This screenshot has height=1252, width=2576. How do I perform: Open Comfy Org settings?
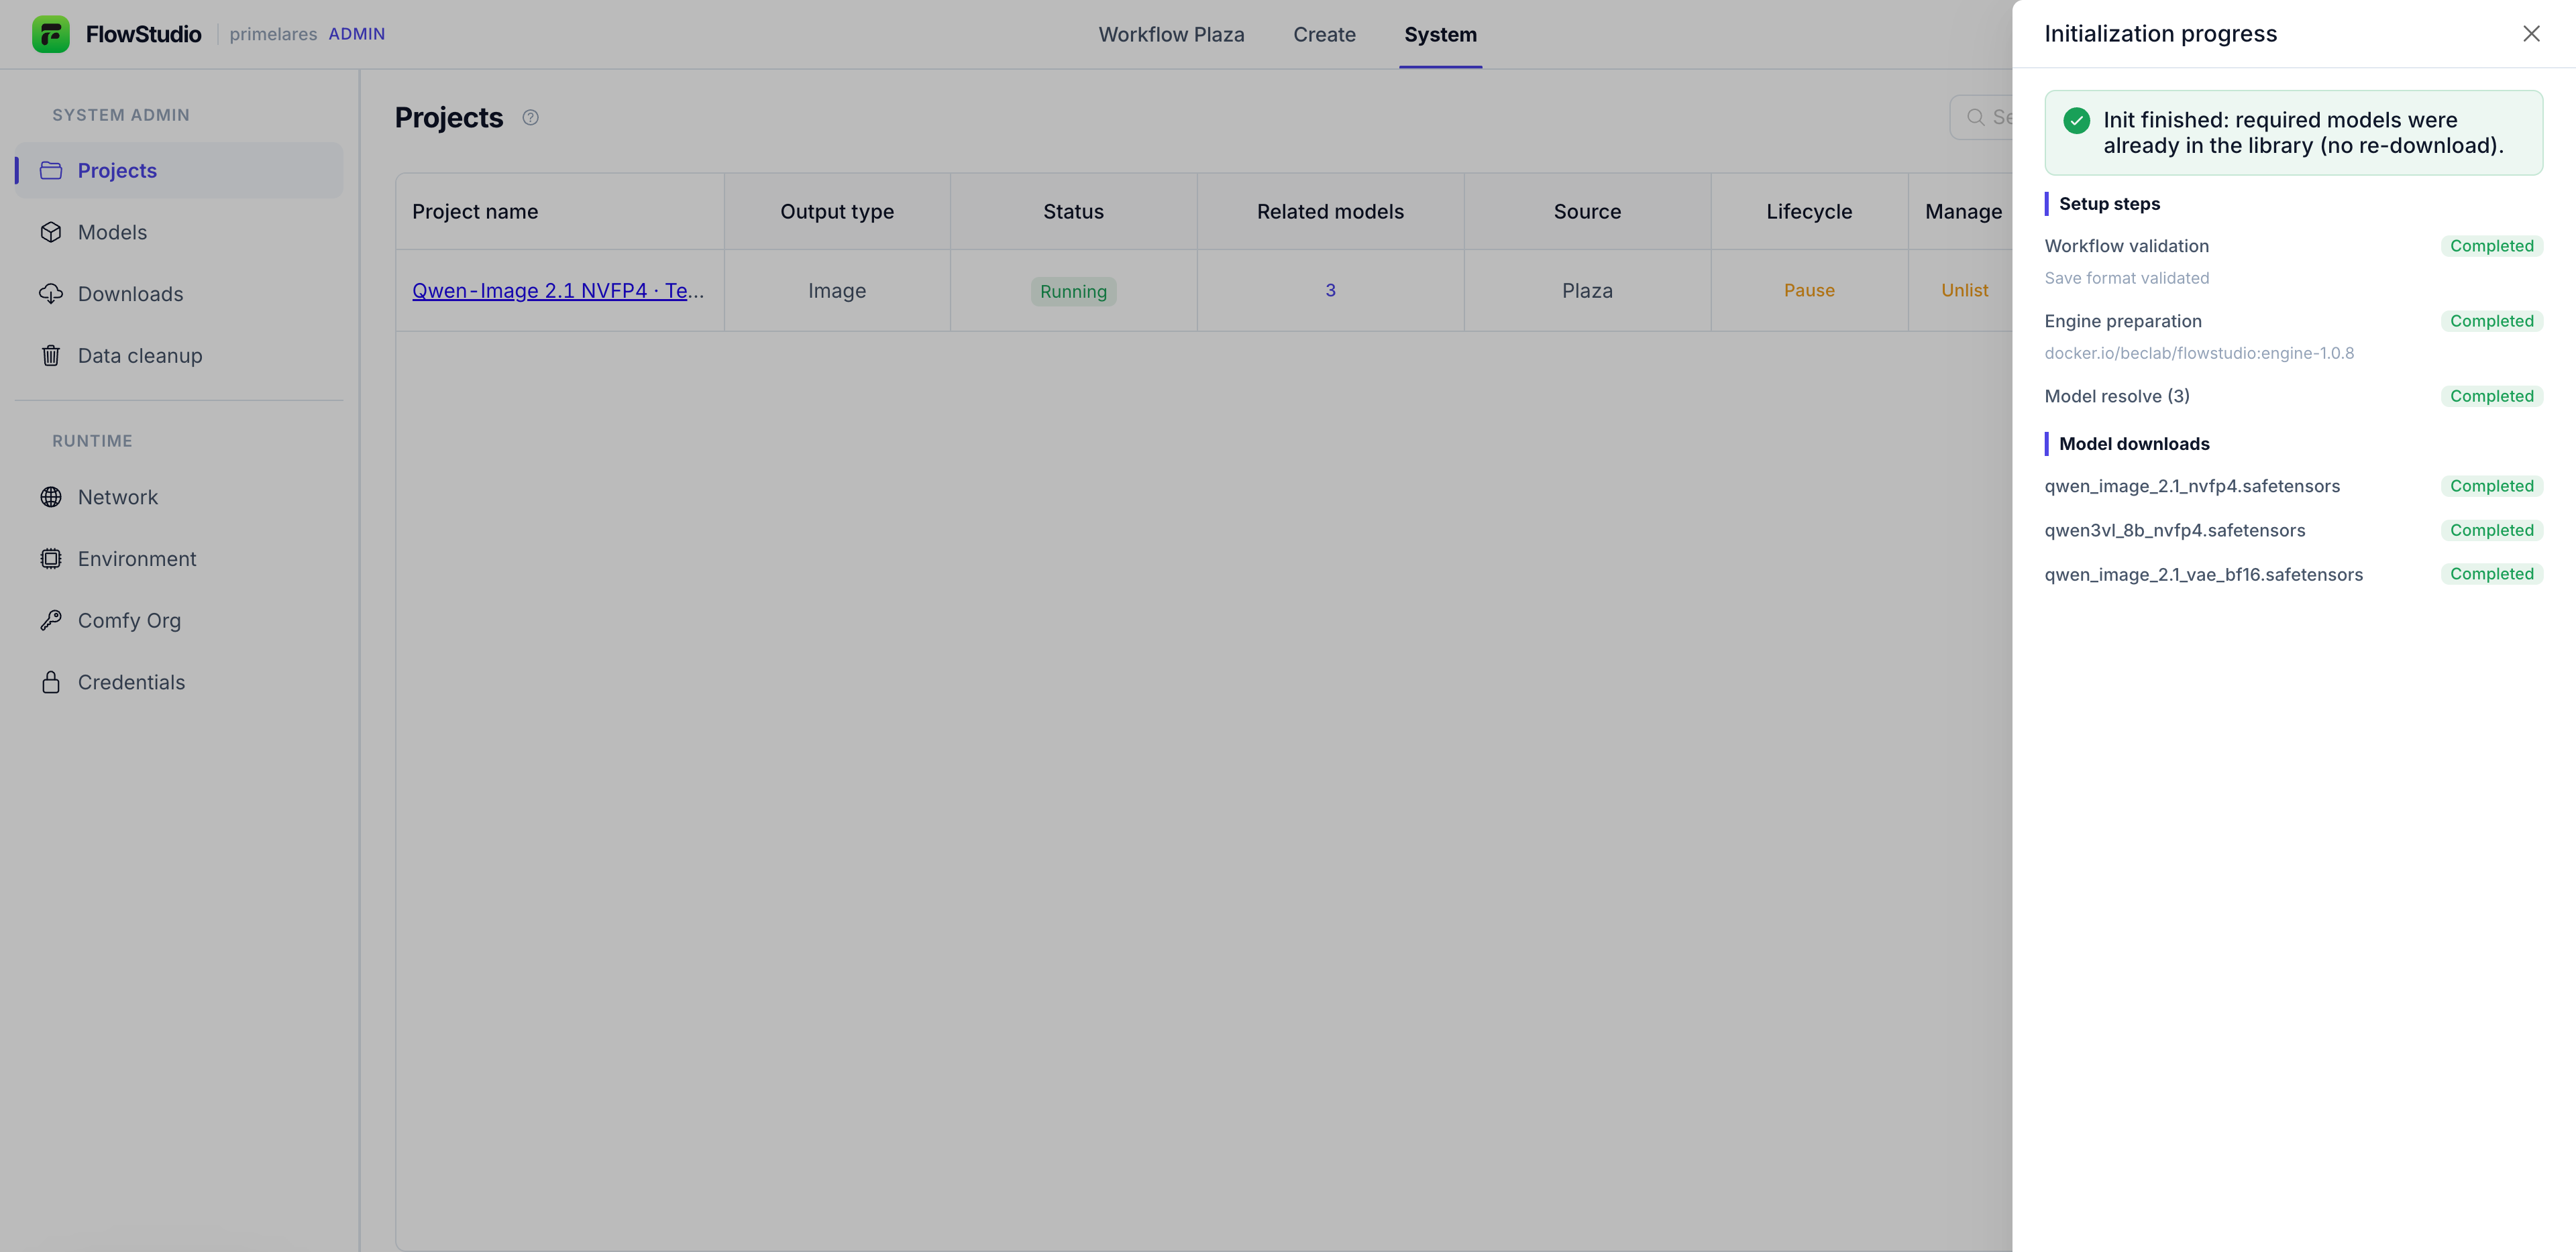point(179,621)
